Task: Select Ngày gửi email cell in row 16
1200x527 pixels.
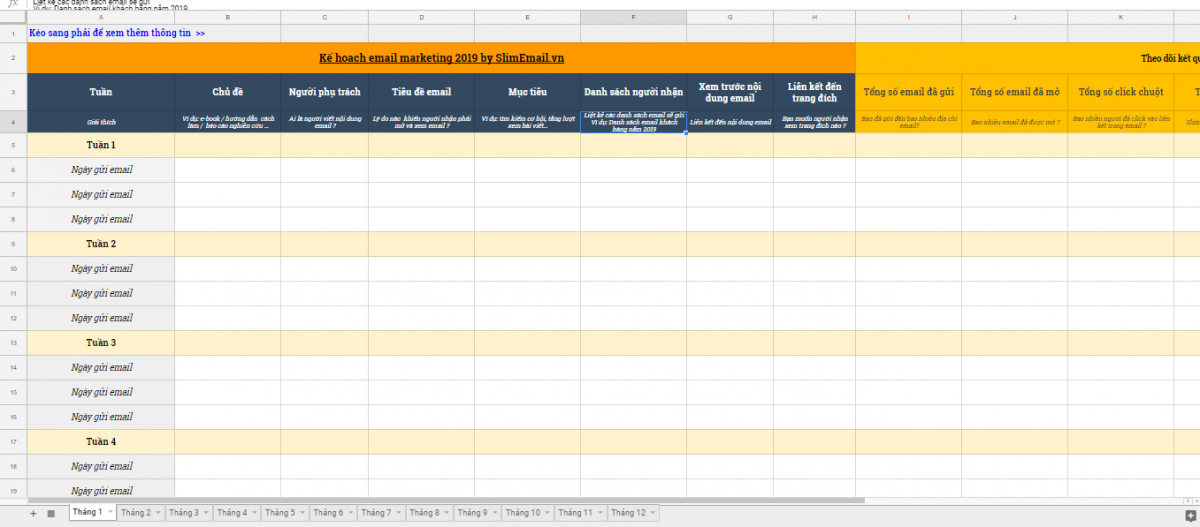Action: pyautogui.click(x=101, y=417)
